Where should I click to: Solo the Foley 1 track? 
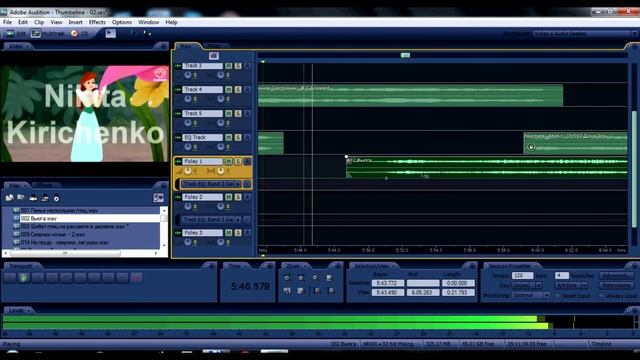[238, 162]
